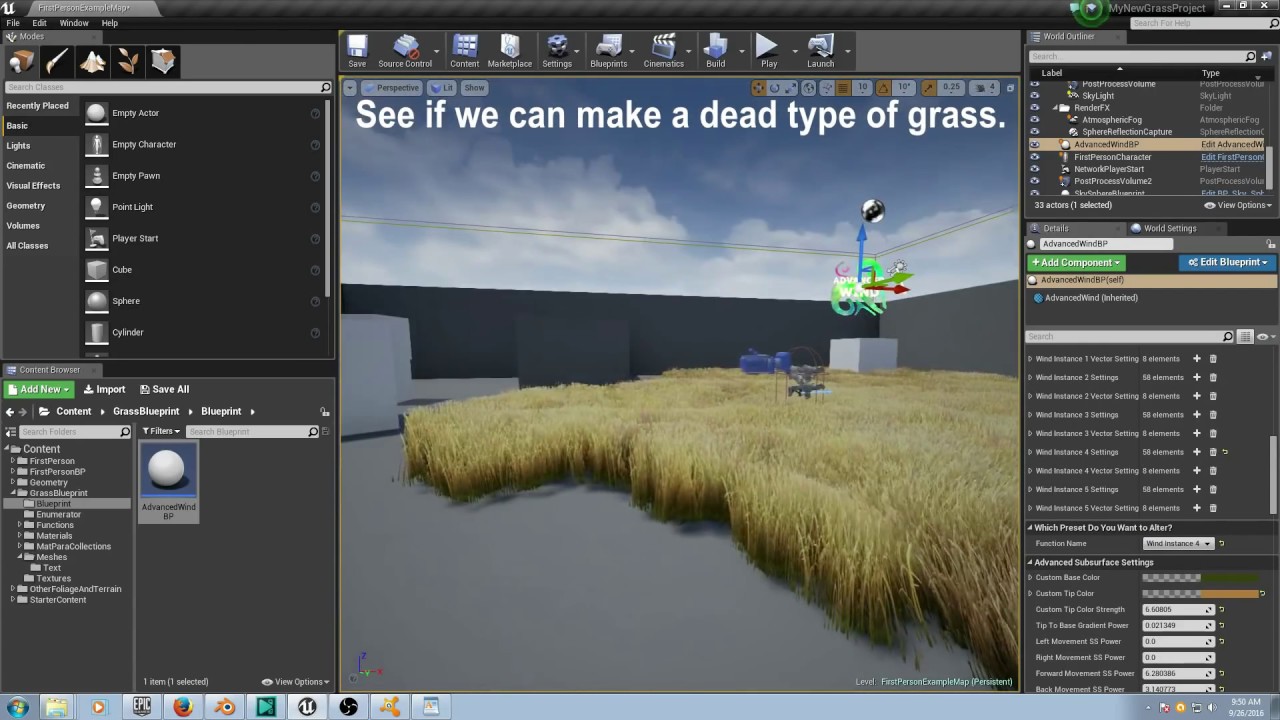Click the Build toolbar icon

(x=715, y=51)
